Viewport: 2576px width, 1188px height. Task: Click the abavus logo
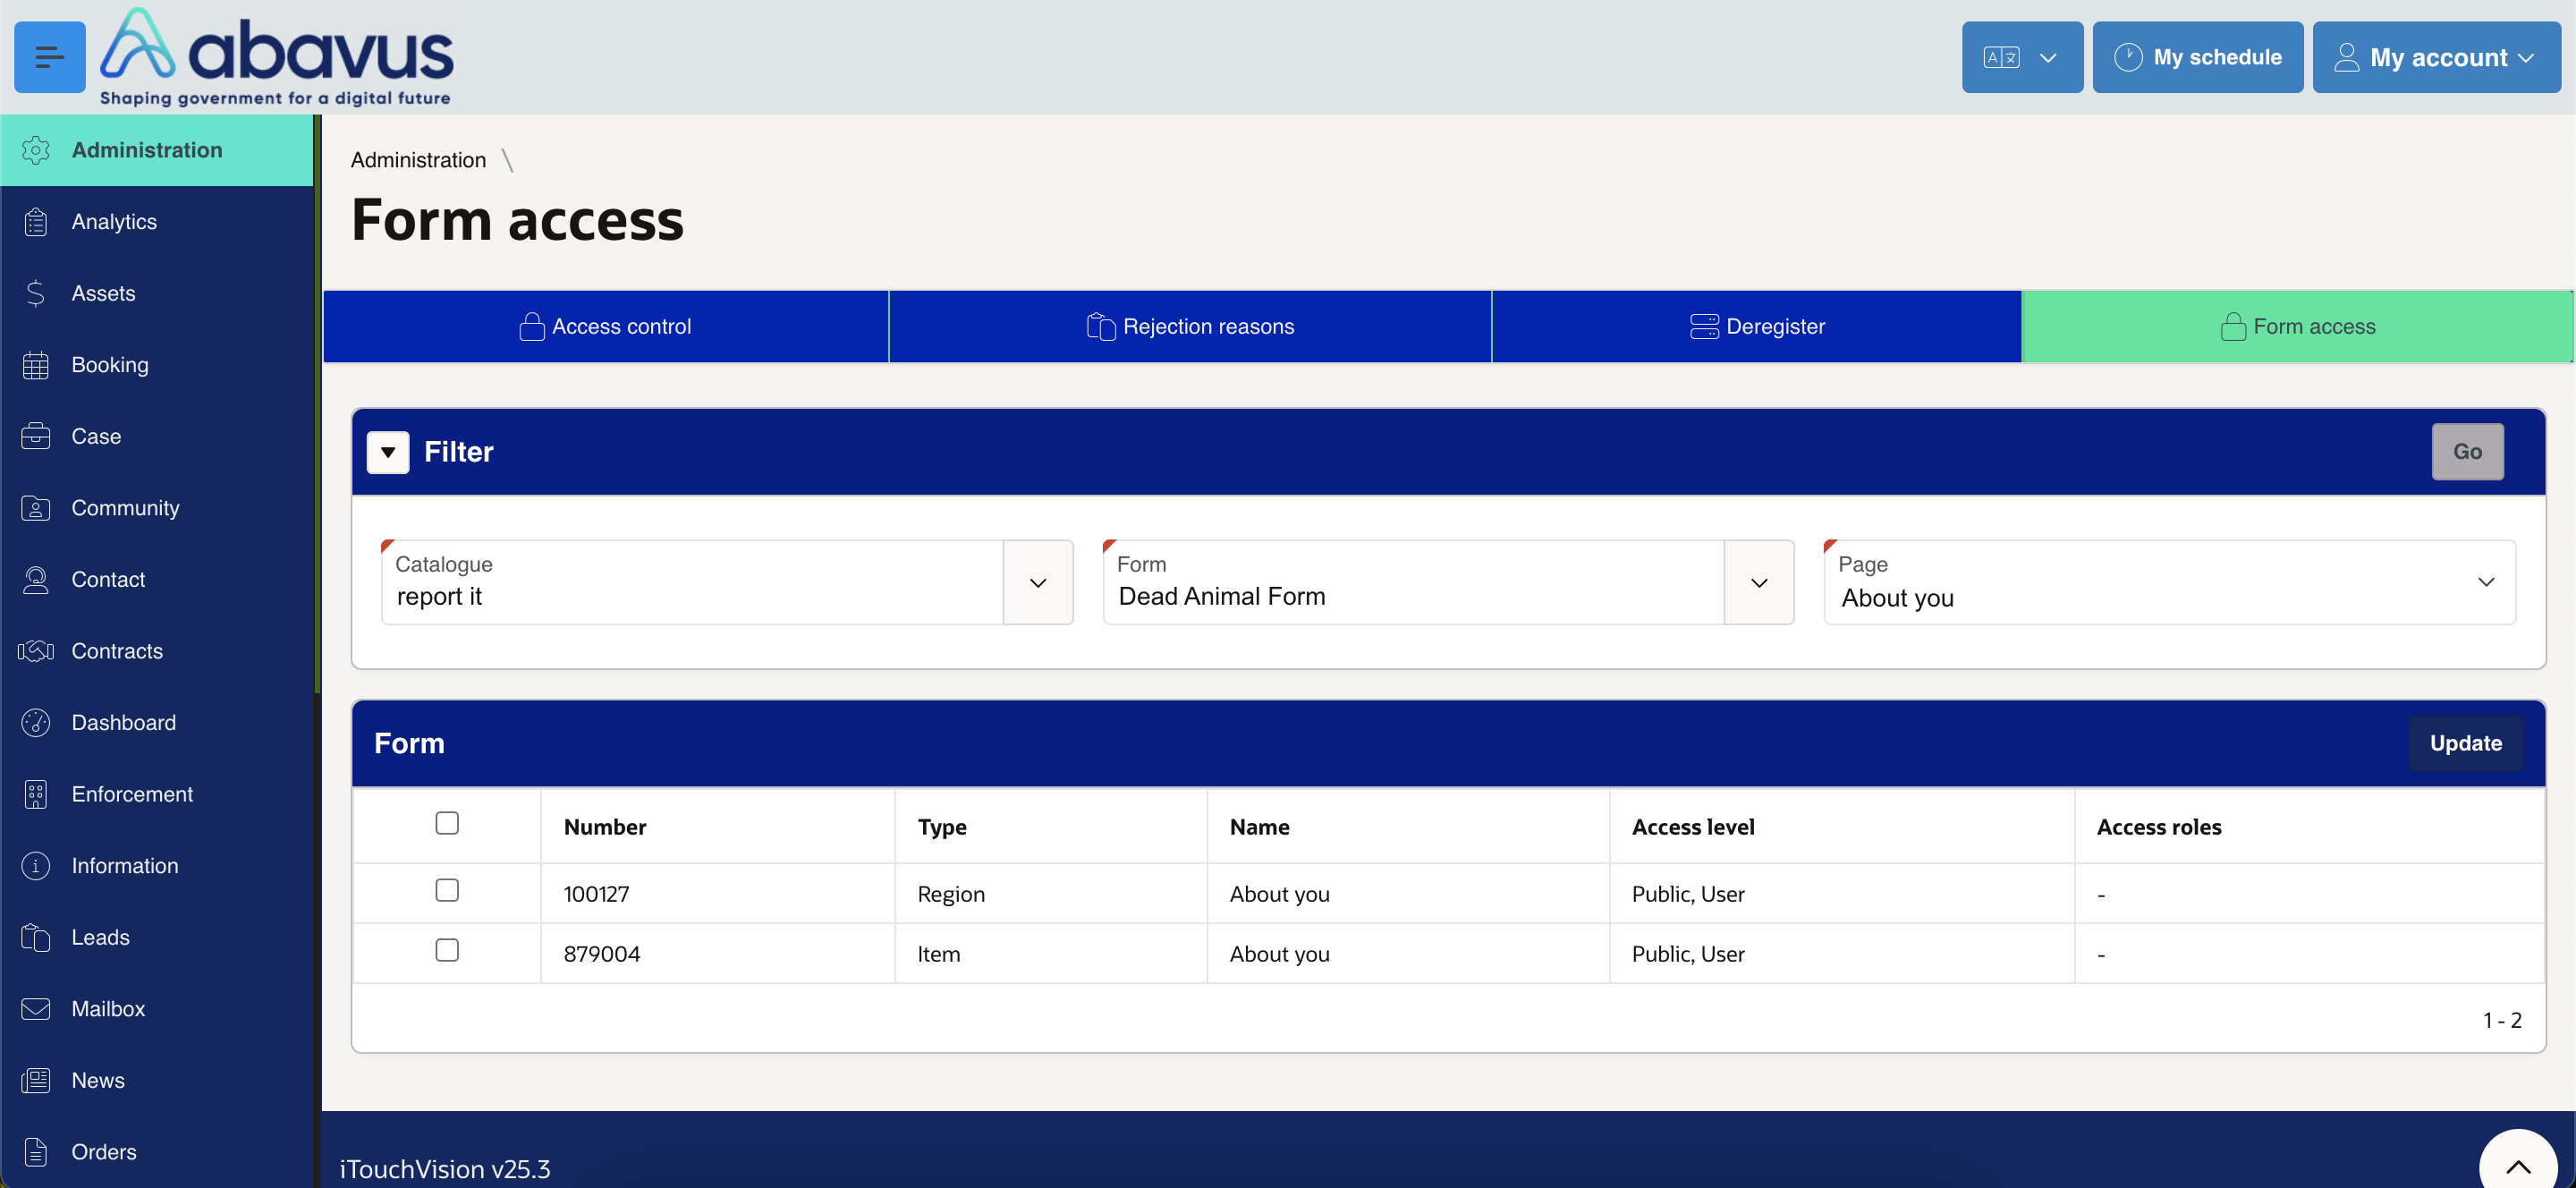coord(277,57)
